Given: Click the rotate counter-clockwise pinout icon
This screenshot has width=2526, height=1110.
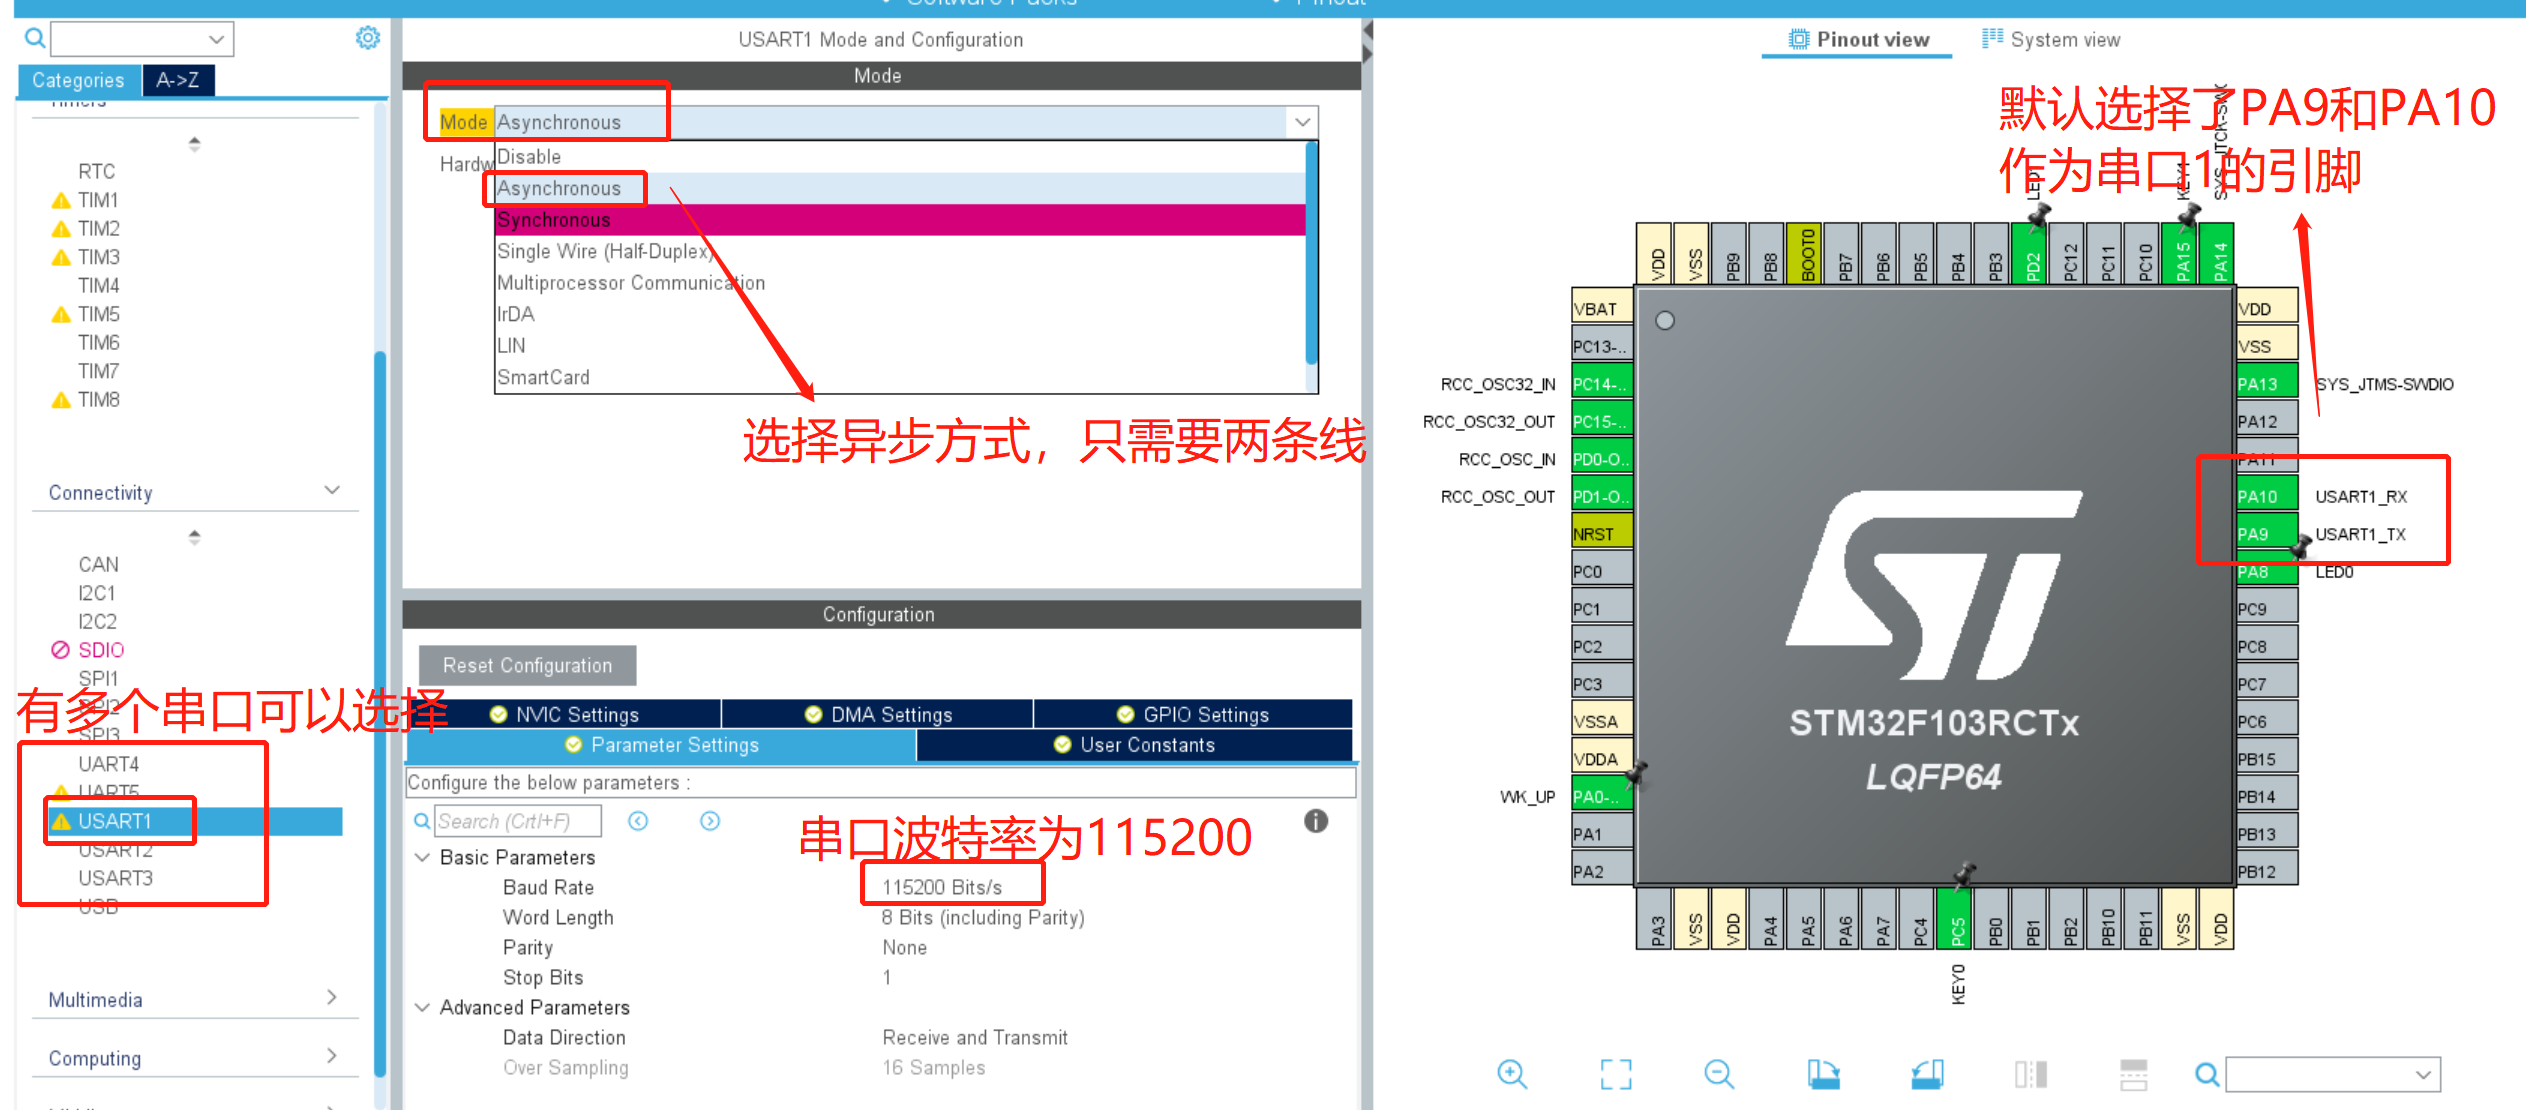Looking at the screenshot, I should [x=1927, y=1074].
